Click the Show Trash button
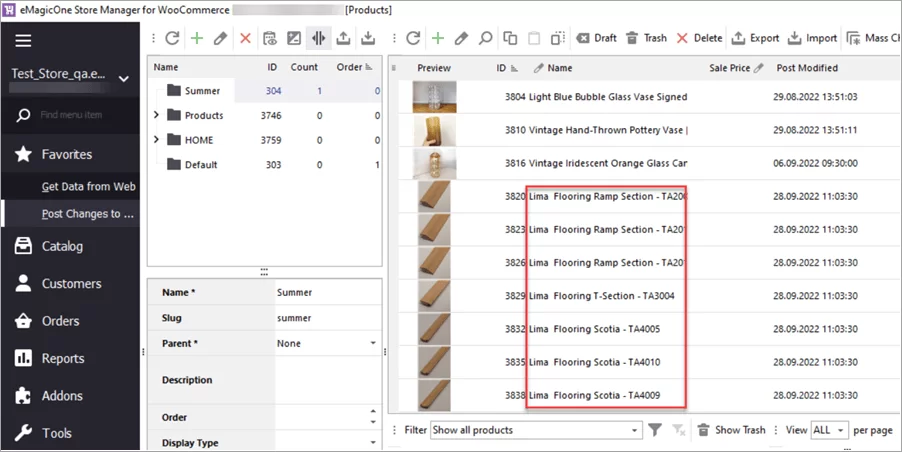The height and width of the screenshot is (452, 902). point(731,430)
